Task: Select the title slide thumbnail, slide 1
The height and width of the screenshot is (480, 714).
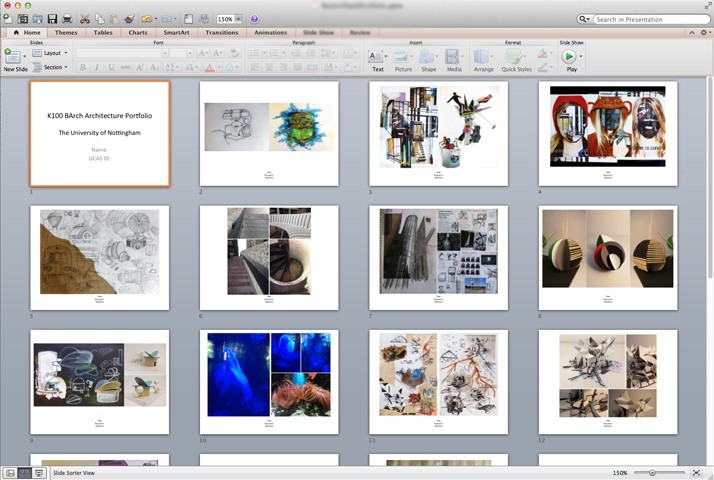Action: 100,134
